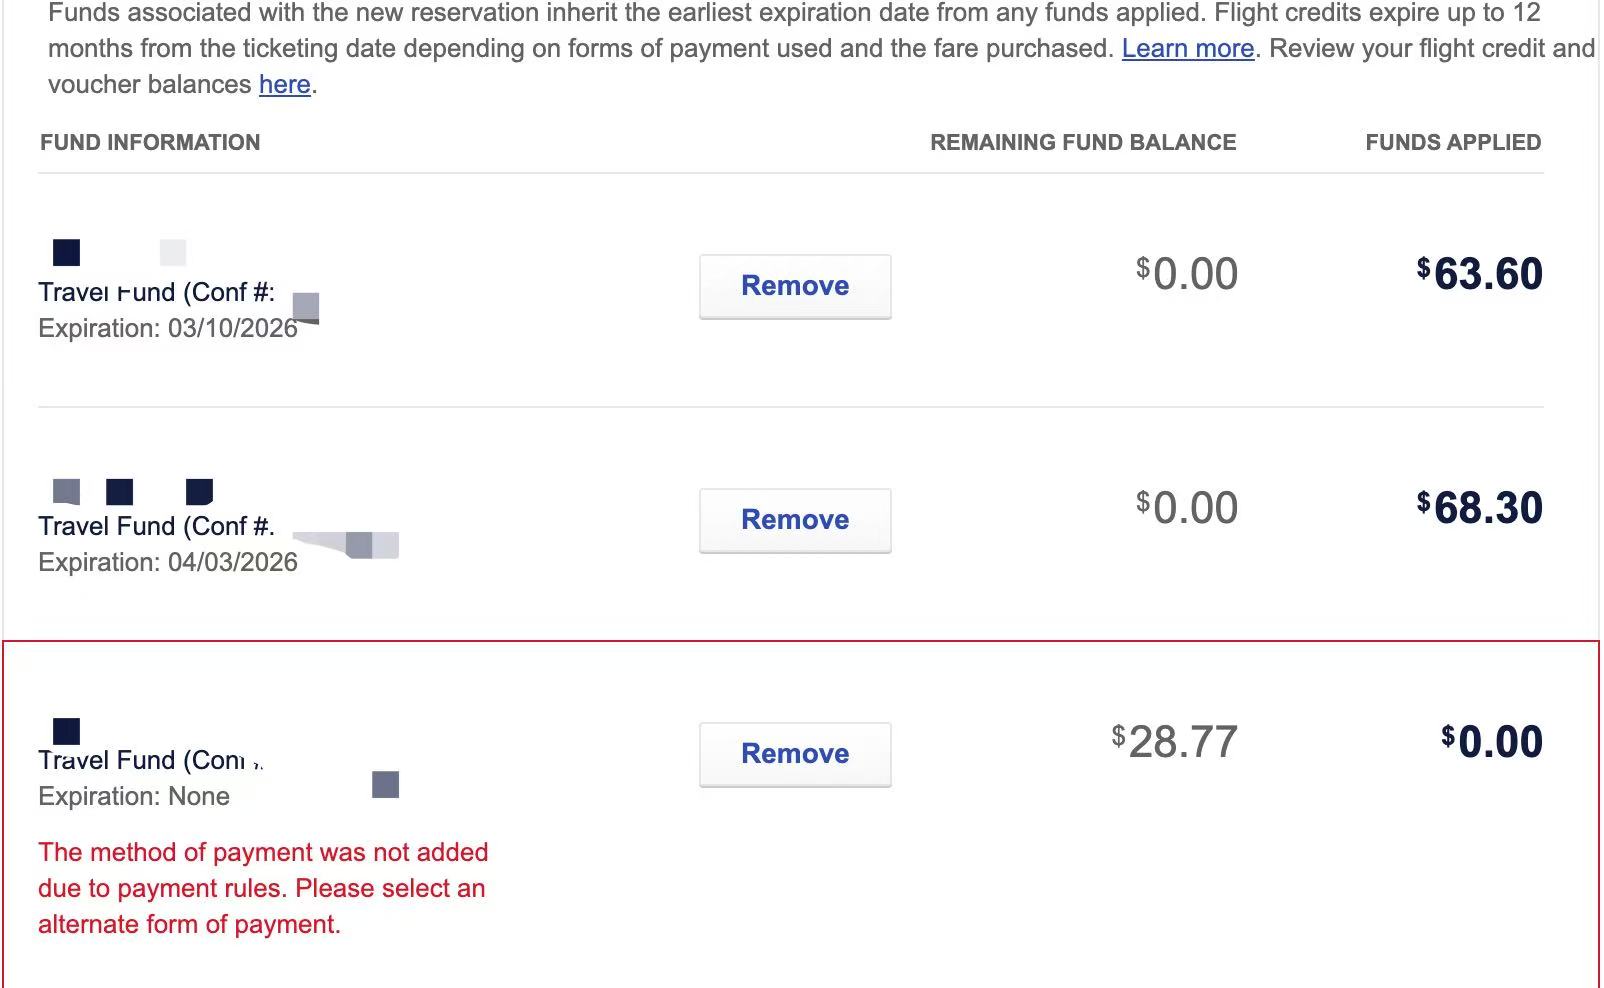Viewport: 1604px width, 988px height.
Task: Select the $68.30 funds applied amount
Action: tap(1480, 508)
